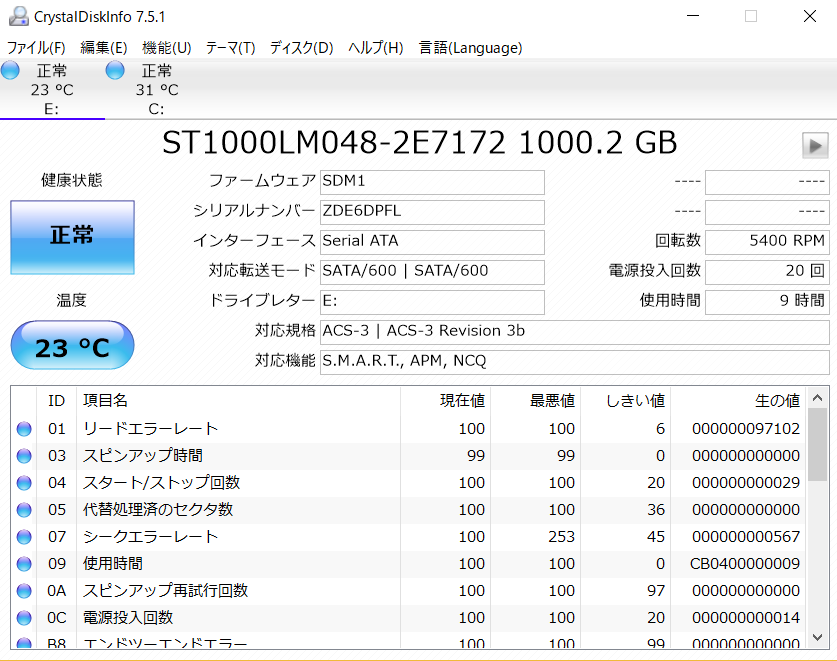
Task: Click status orb for attribute 05
Action: [x=24, y=510]
